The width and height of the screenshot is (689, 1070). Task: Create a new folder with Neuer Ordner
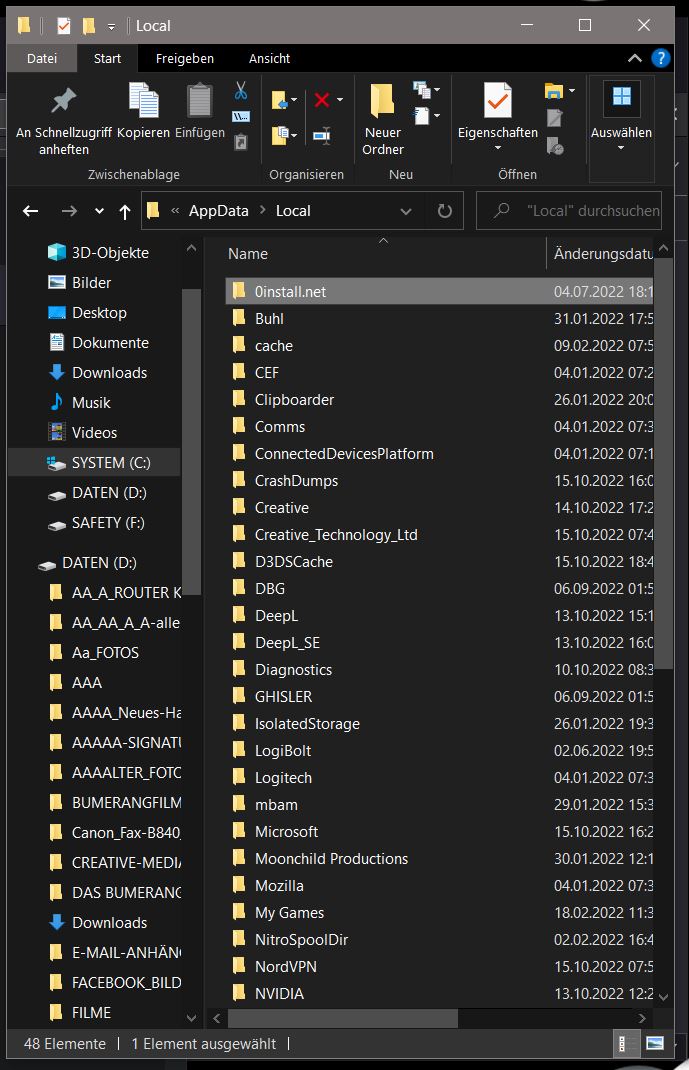point(383,120)
